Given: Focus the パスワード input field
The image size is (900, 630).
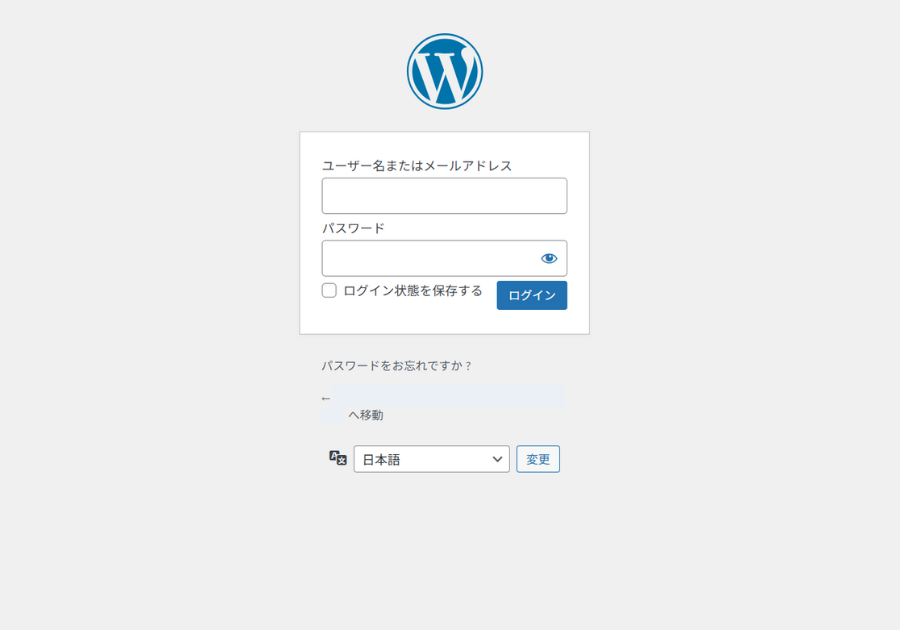Looking at the screenshot, I should tap(430, 258).
